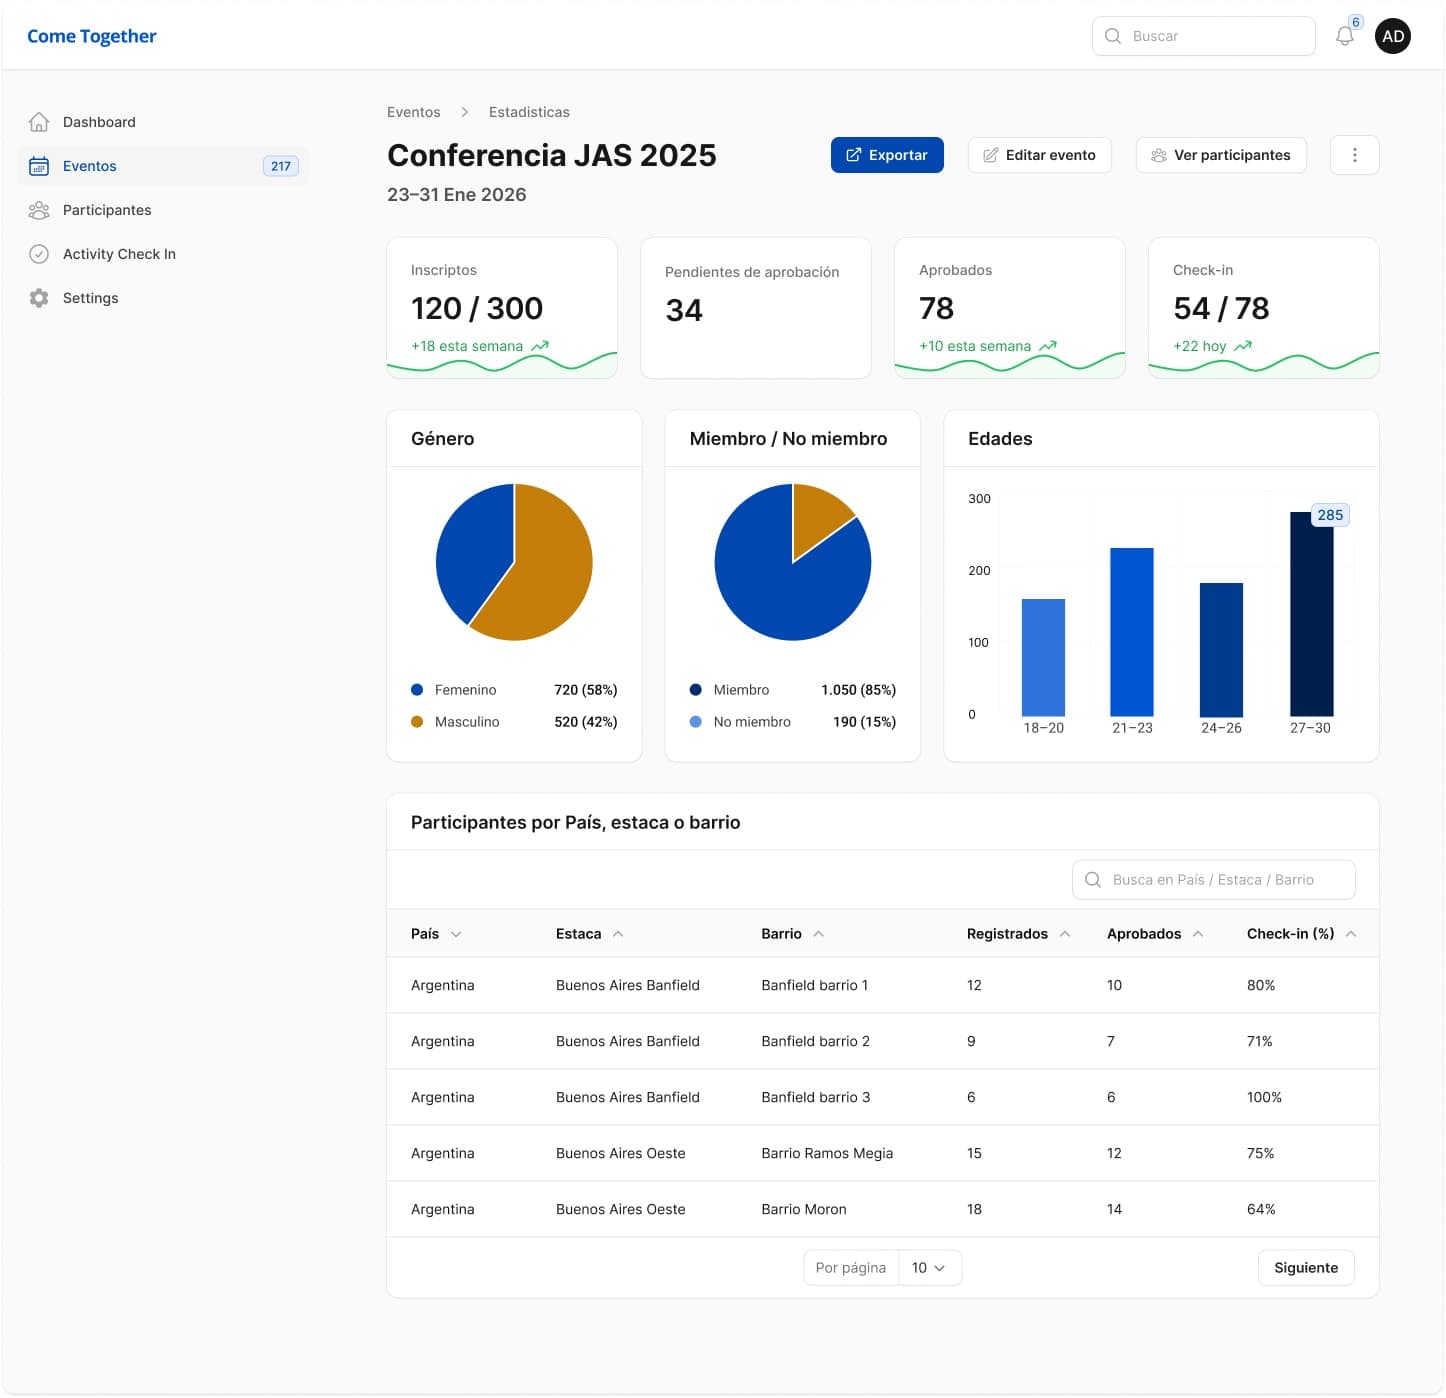
Task: Click the Settings gear icon
Action: [39, 298]
